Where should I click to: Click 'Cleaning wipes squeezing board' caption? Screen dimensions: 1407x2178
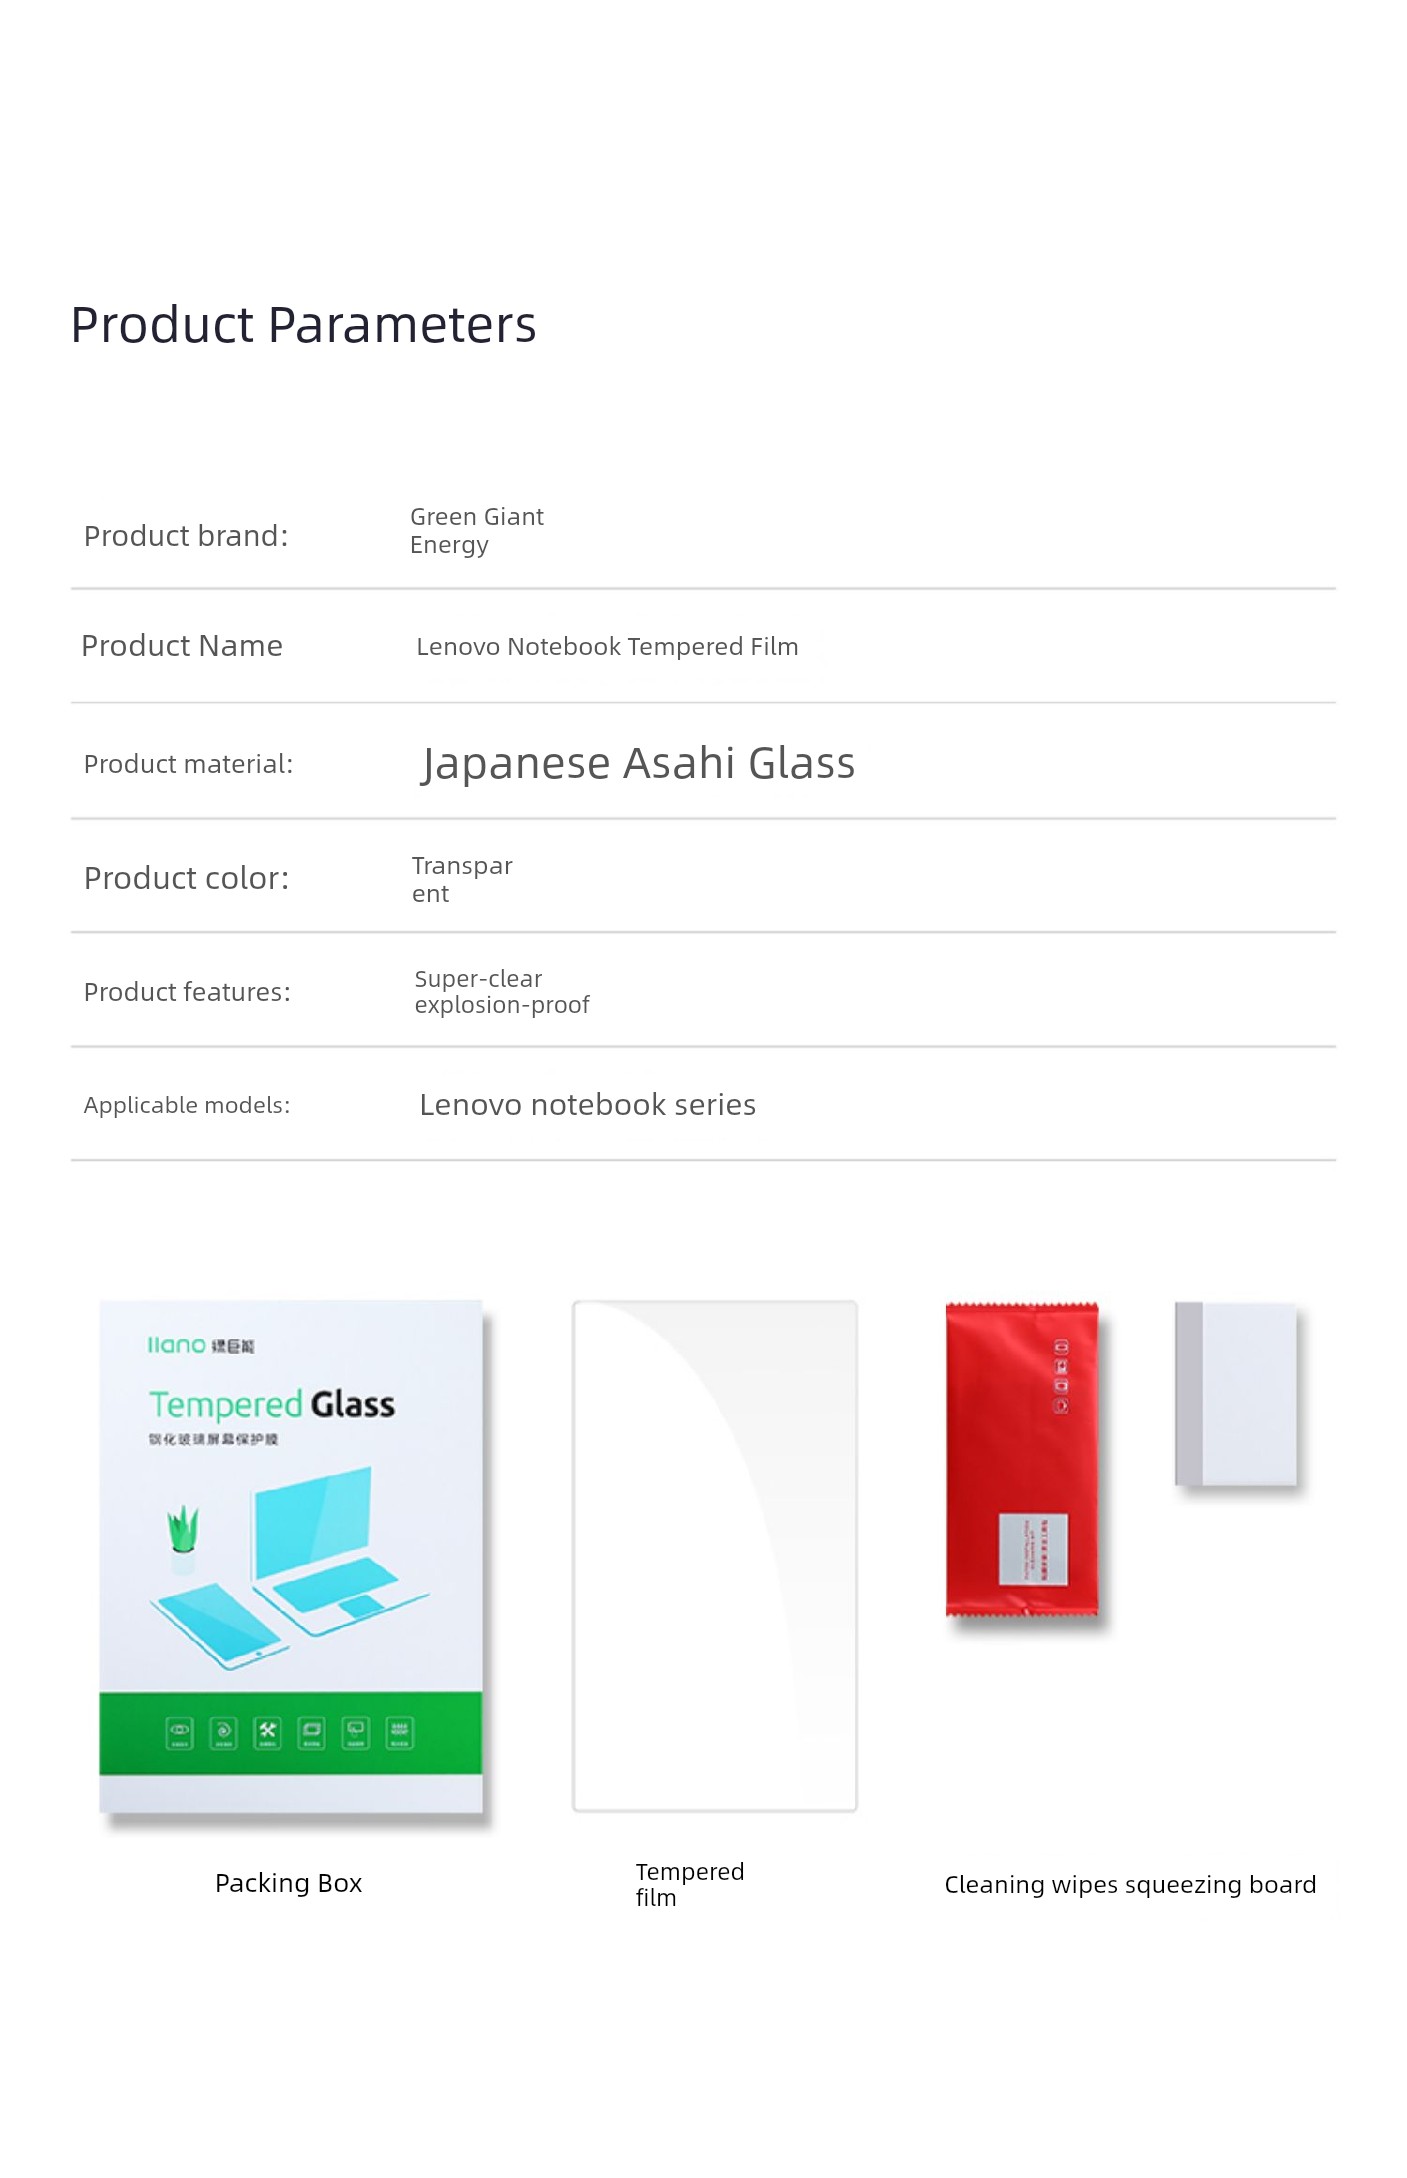coord(1130,1885)
